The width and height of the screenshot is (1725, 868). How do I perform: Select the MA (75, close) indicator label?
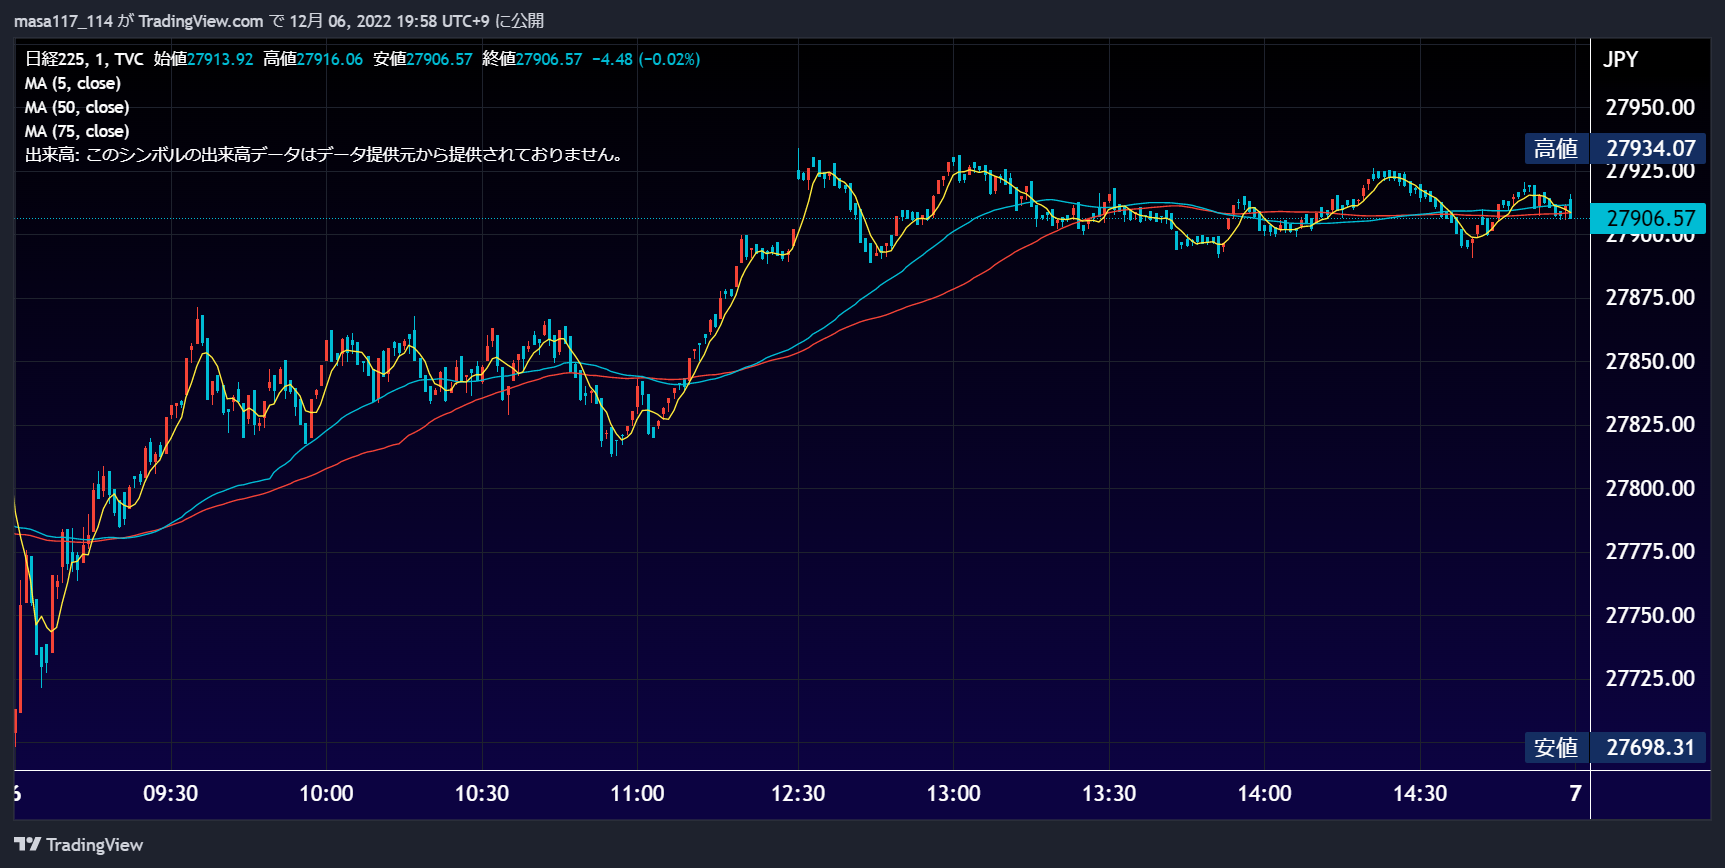tap(77, 131)
